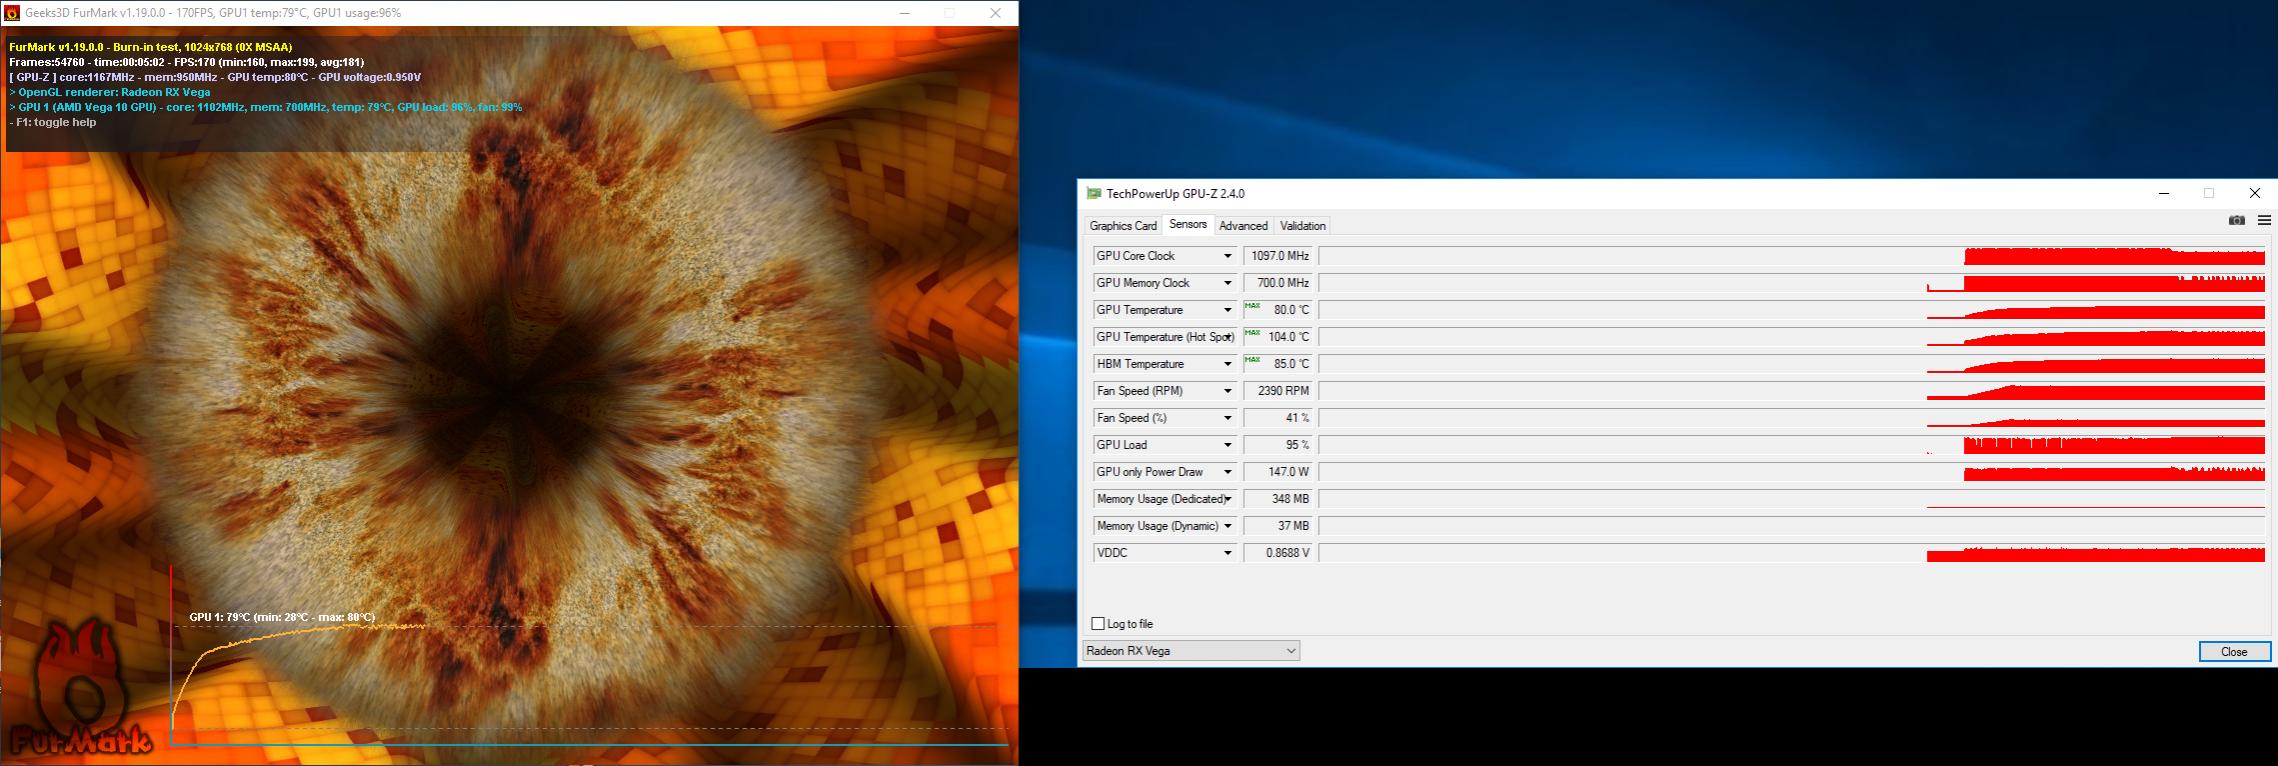
Task: Click the MAX indicator on HBM Temperature
Action: point(1252,360)
